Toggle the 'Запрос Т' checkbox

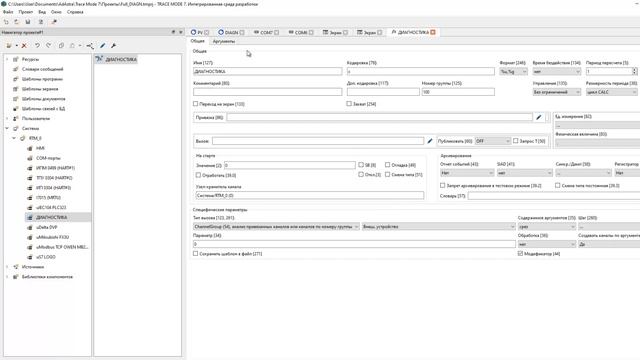(x=516, y=141)
